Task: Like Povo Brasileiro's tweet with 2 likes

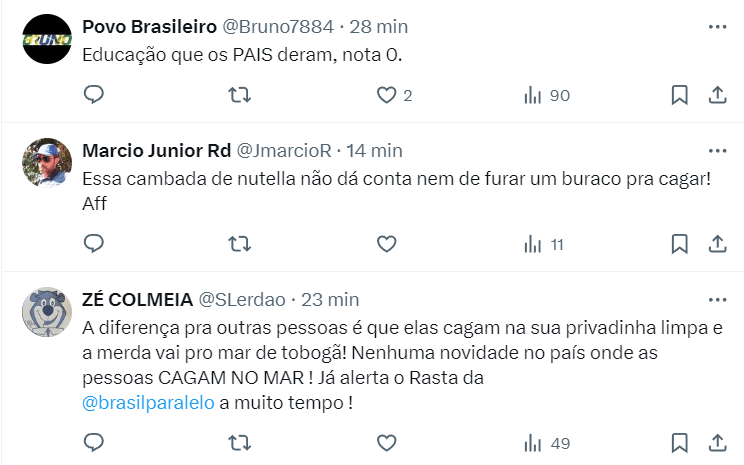Action: (x=386, y=95)
